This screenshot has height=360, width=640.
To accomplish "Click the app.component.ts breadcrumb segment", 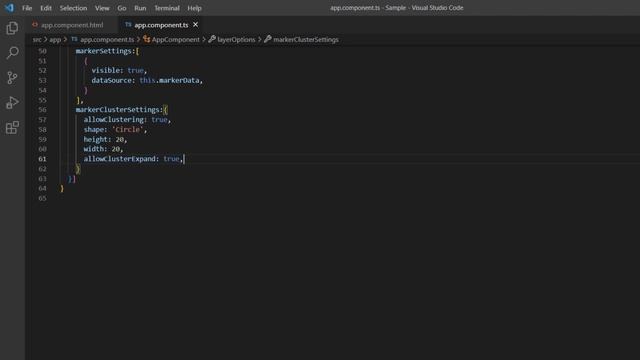I will click(x=107, y=40).
